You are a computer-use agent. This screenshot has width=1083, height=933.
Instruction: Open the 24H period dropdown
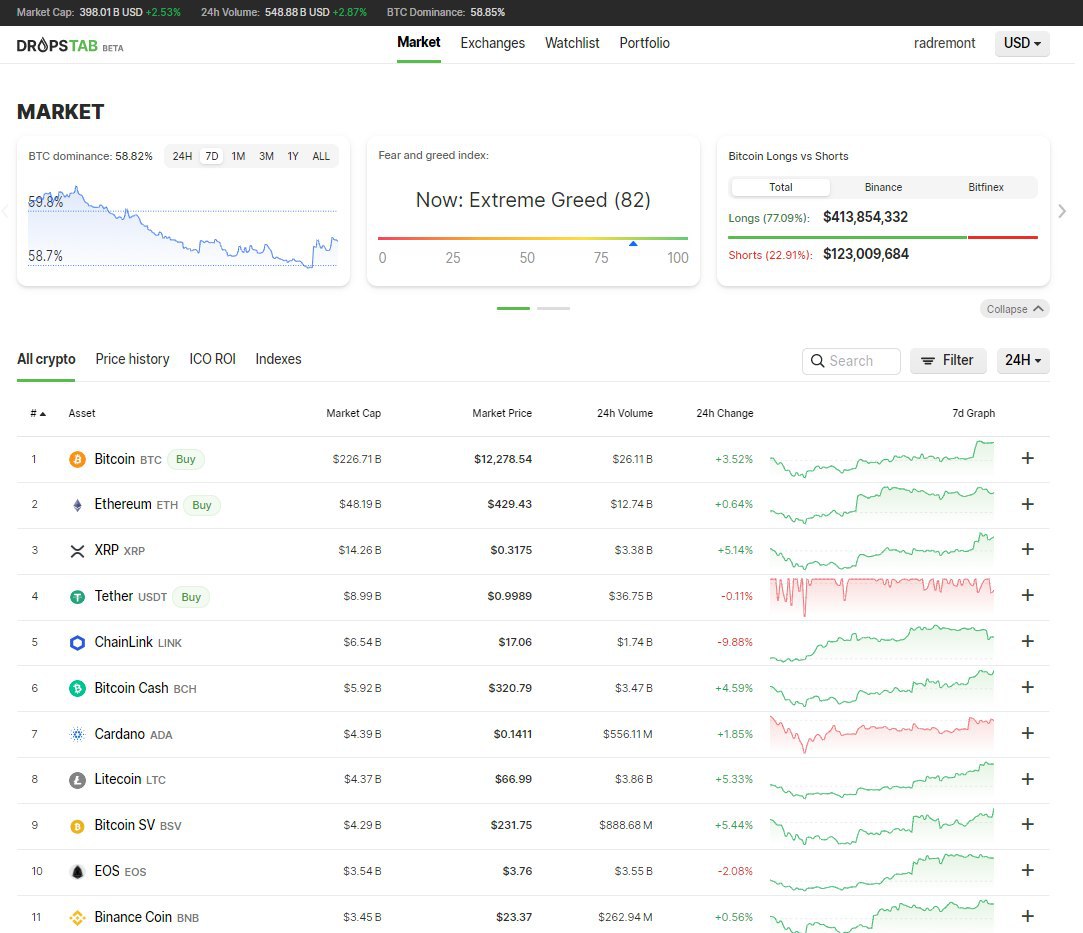coord(1023,360)
